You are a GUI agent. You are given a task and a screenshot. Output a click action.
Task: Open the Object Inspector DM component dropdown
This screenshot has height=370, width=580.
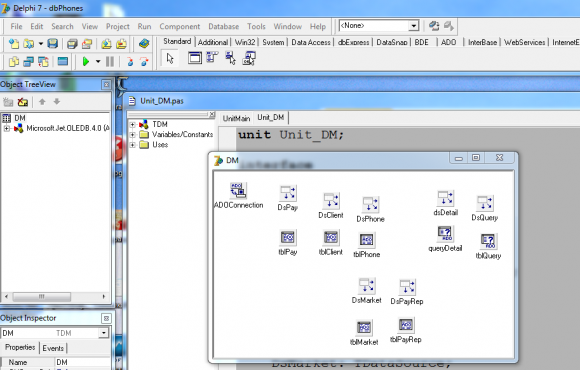pos(104,333)
